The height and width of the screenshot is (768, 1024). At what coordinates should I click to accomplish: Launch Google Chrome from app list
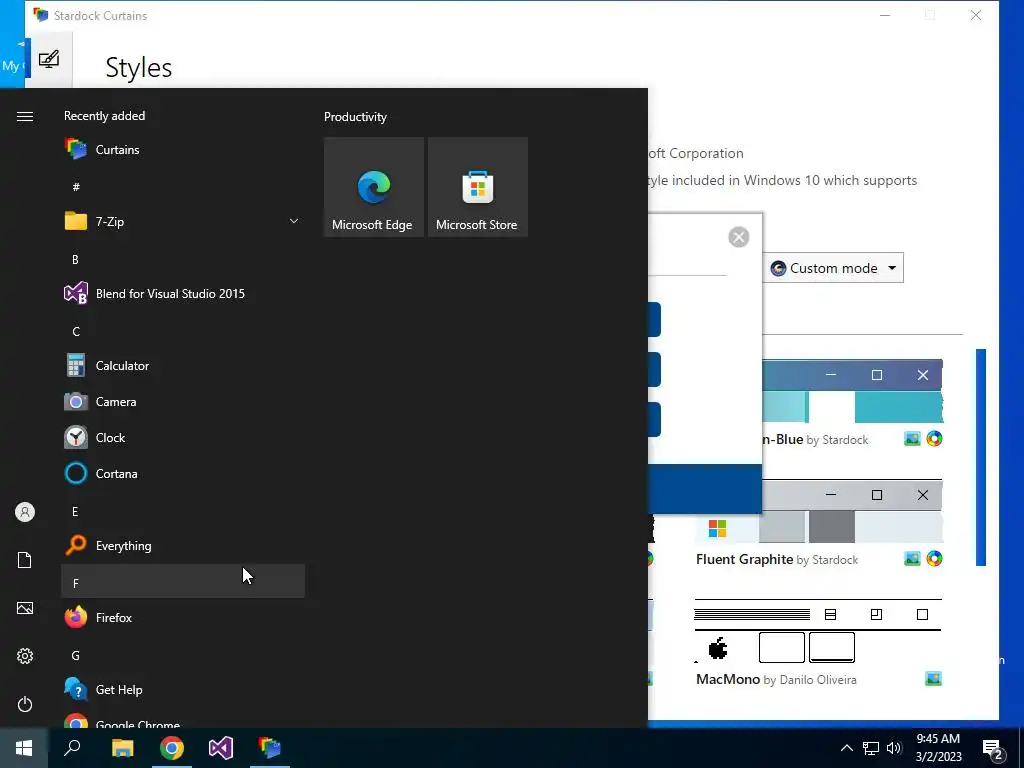click(183, 721)
